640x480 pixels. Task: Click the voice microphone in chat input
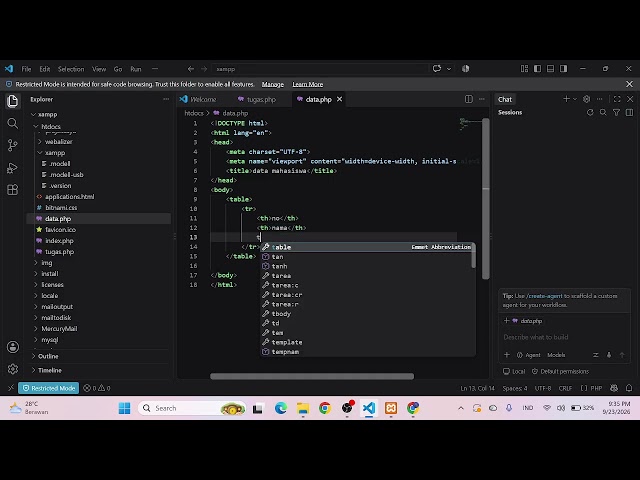[609, 355]
